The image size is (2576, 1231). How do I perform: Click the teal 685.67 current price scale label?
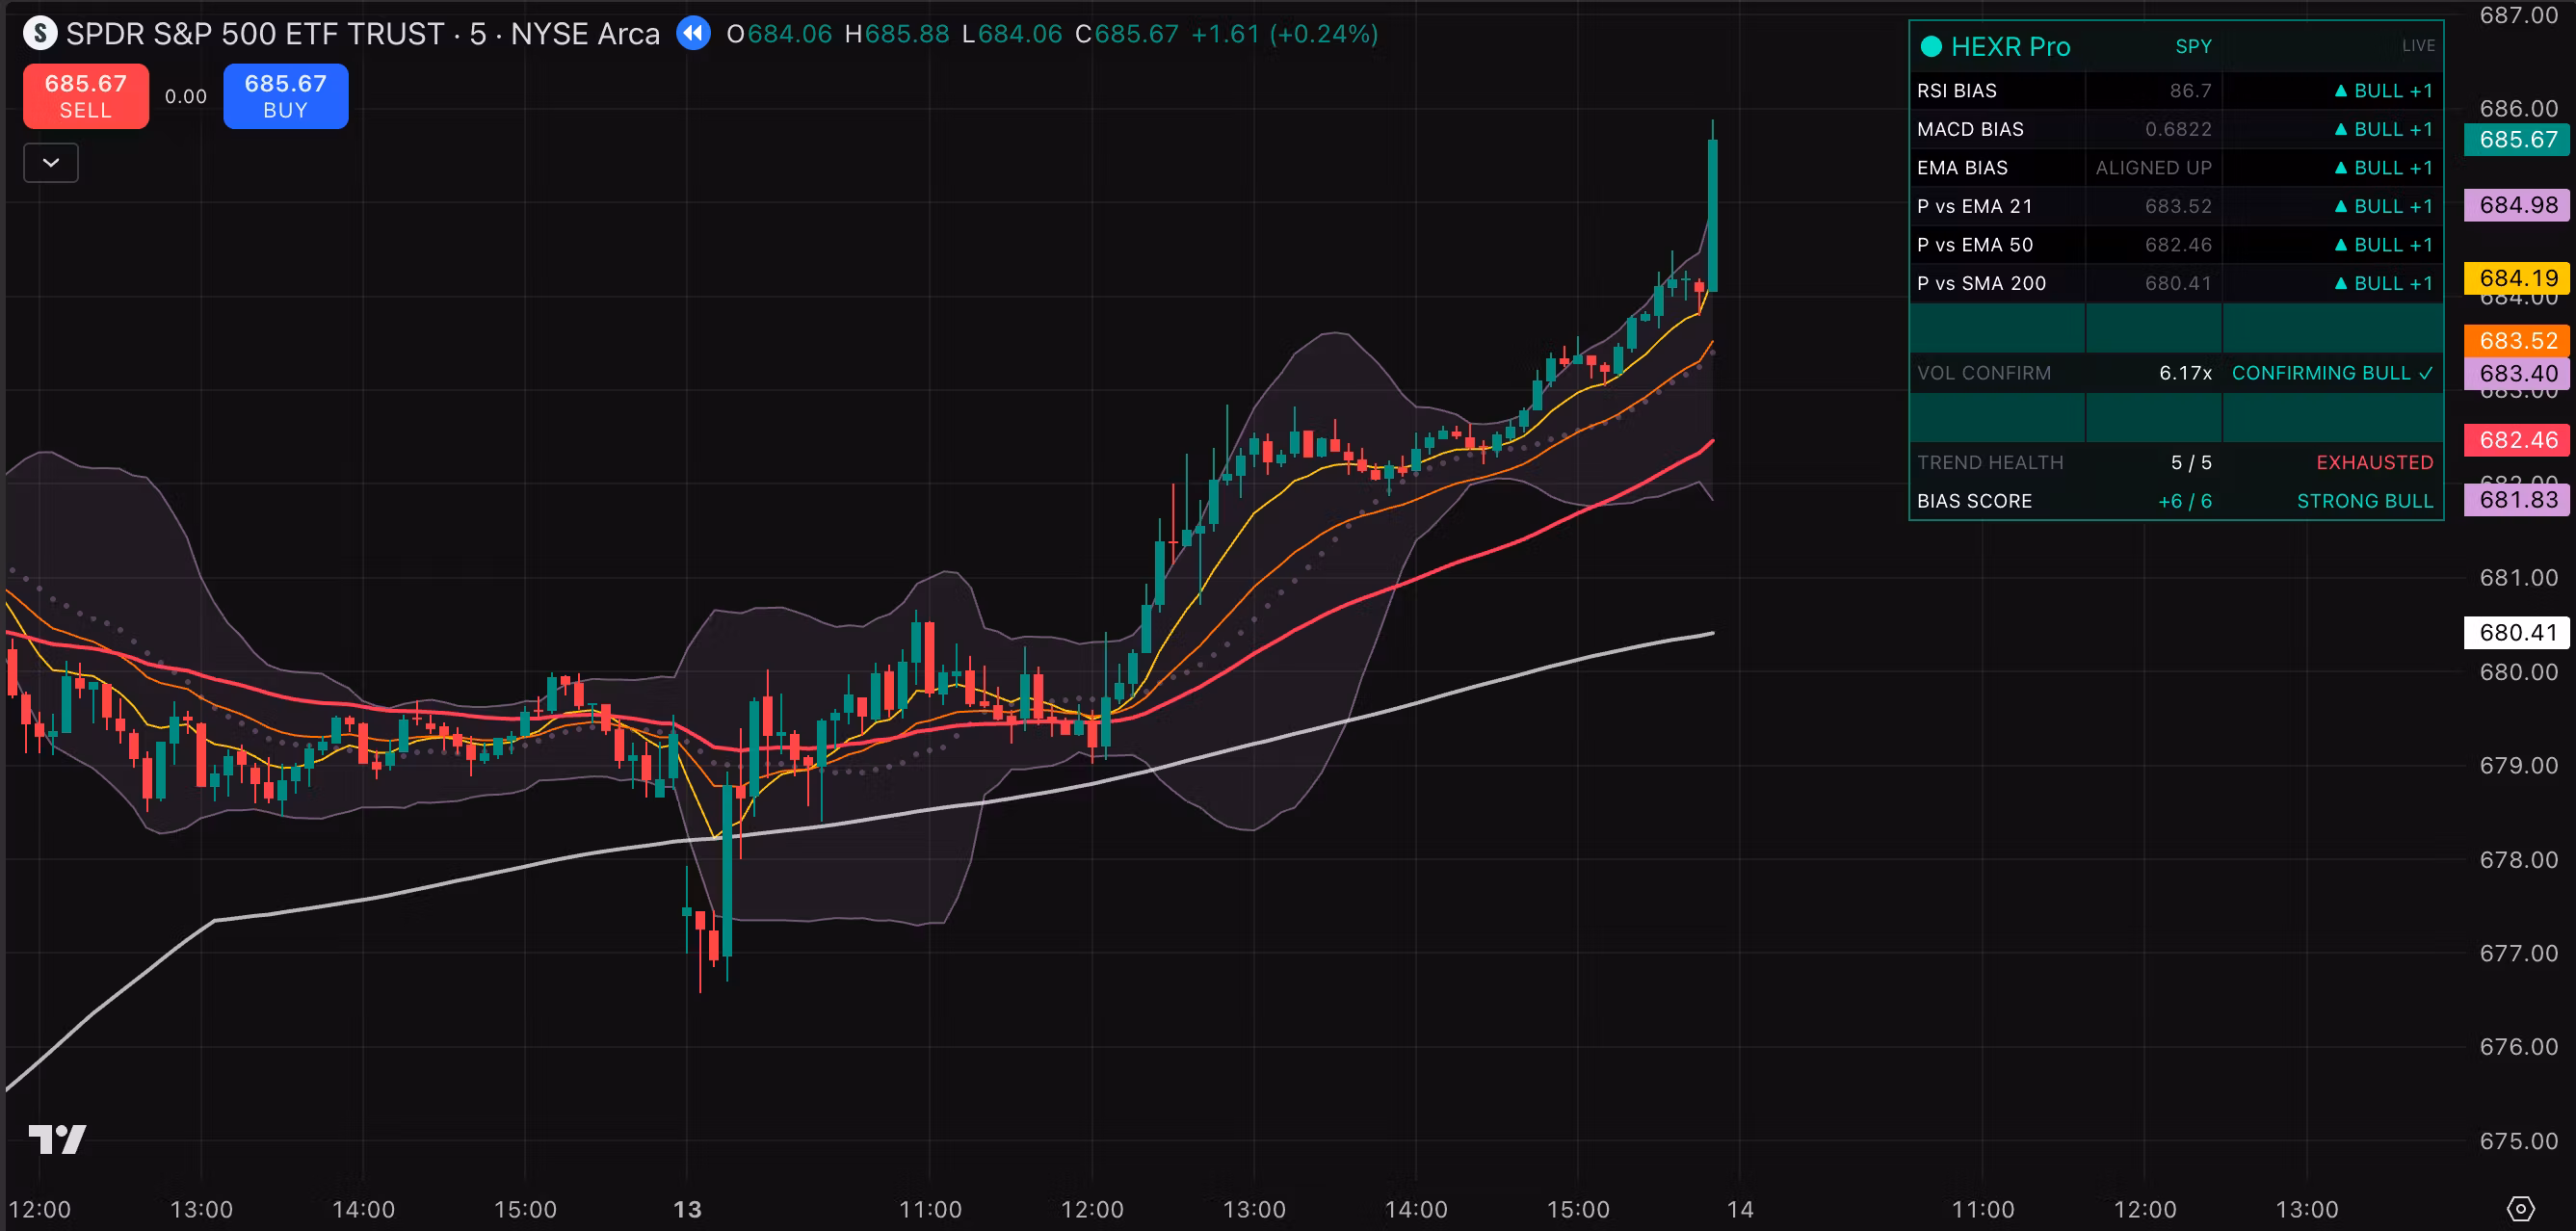(x=2517, y=140)
